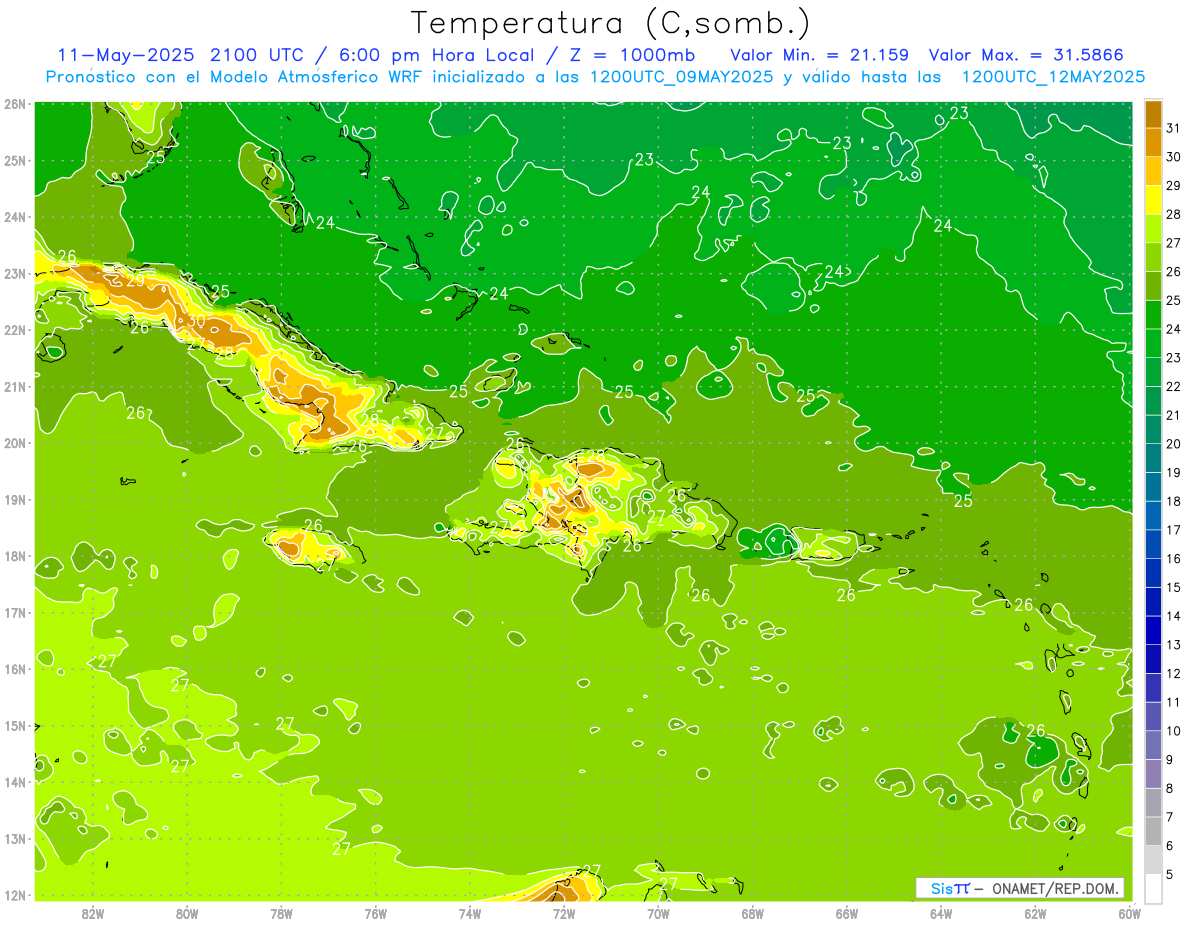
Task: Click legend scale value 31
Action: coord(1174,129)
